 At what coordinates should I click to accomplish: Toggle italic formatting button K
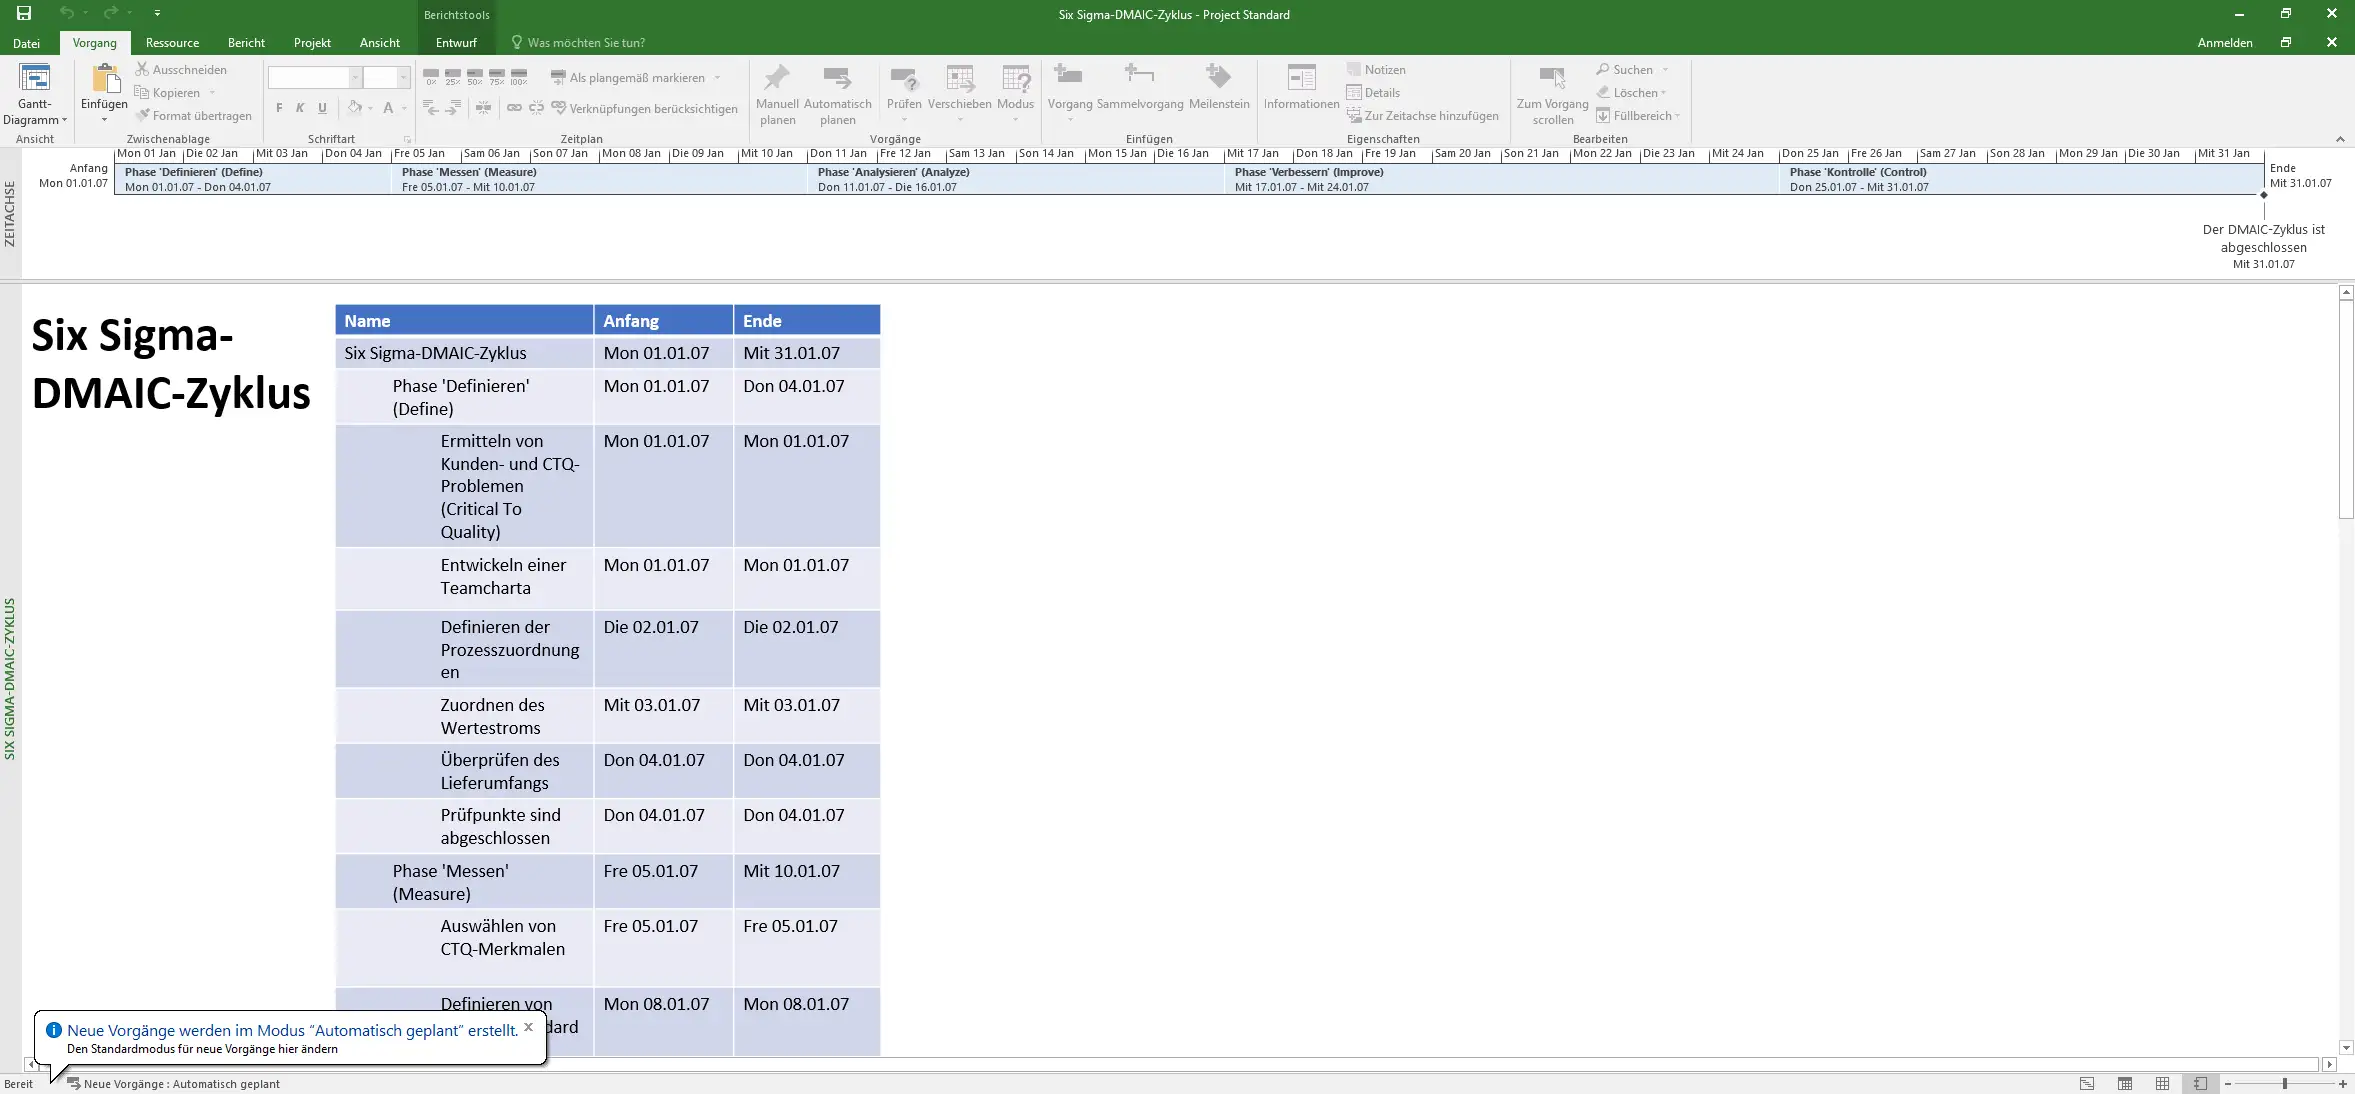click(x=300, y=108)
